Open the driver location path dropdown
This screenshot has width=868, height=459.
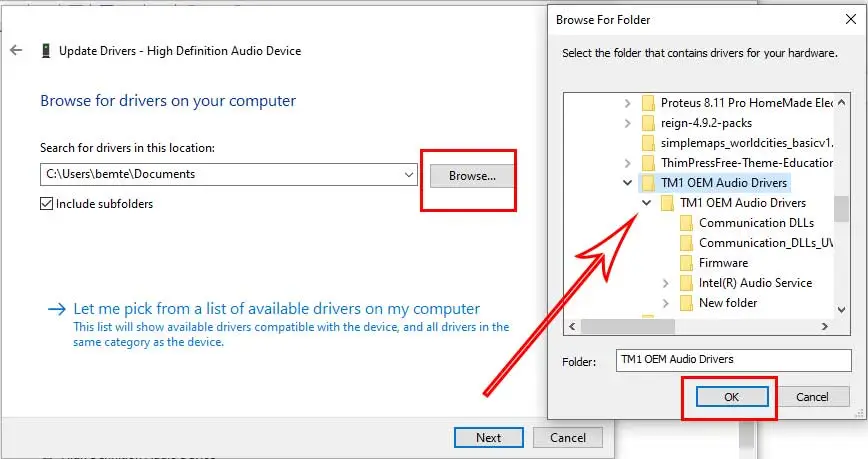click(x=408, y=174)
